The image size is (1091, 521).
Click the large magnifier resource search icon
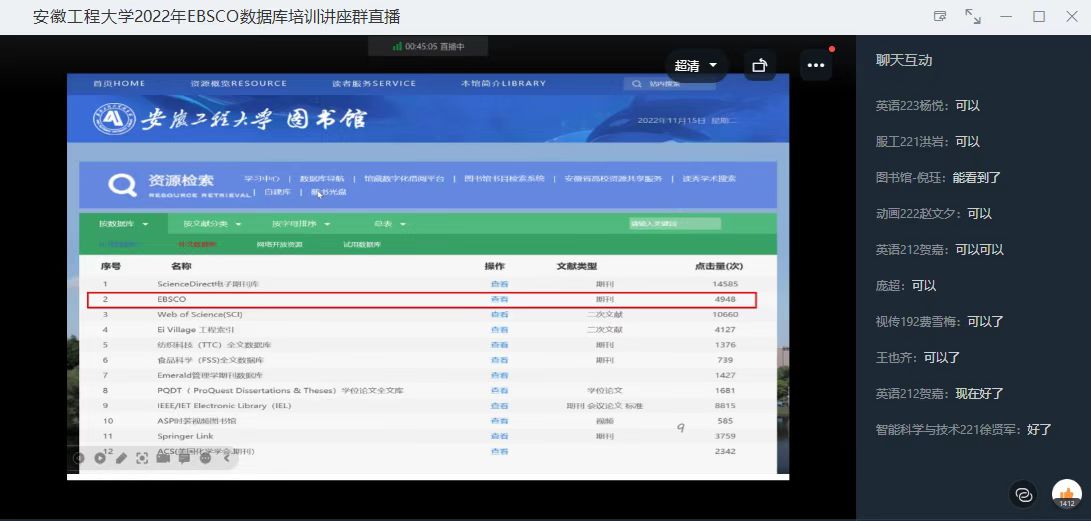122,185
